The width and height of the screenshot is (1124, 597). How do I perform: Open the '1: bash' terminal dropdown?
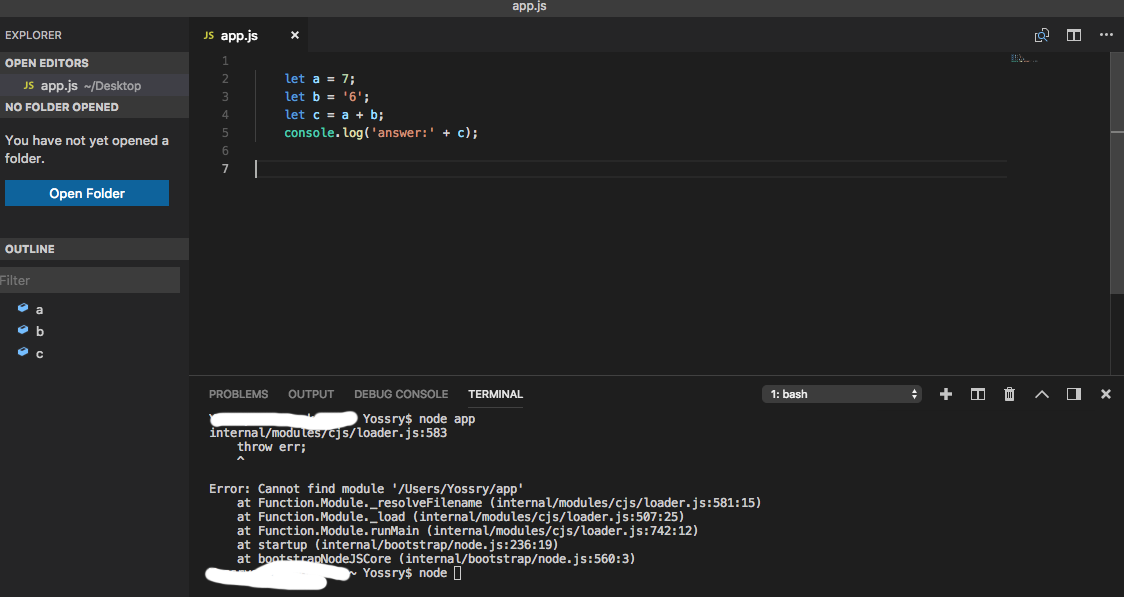tap(842, 394)
